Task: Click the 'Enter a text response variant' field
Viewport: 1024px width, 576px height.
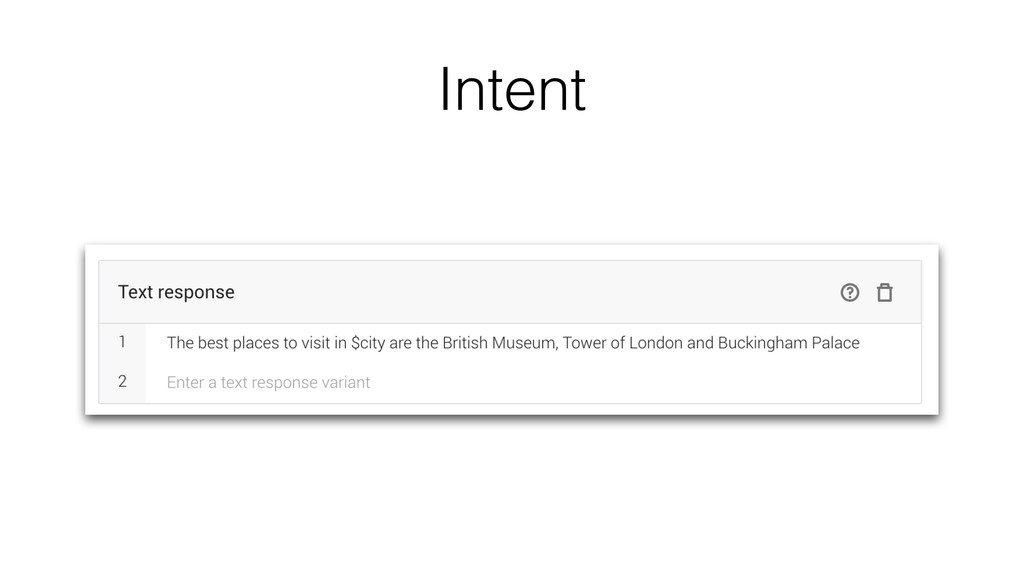Action: tap(533, 382)
